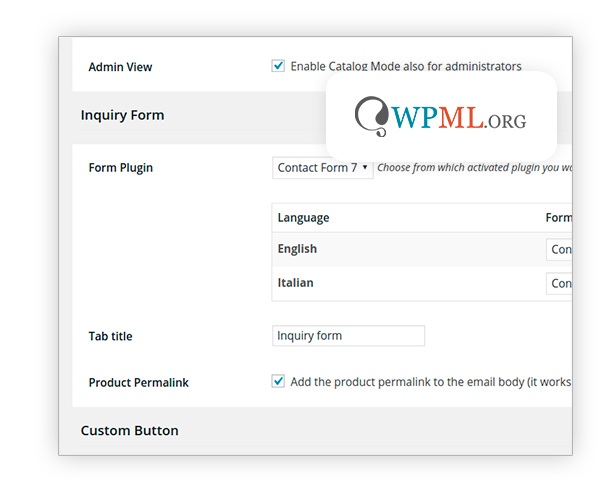
Task: Select the Custom Button section header
Action: [x=129, y=431]
